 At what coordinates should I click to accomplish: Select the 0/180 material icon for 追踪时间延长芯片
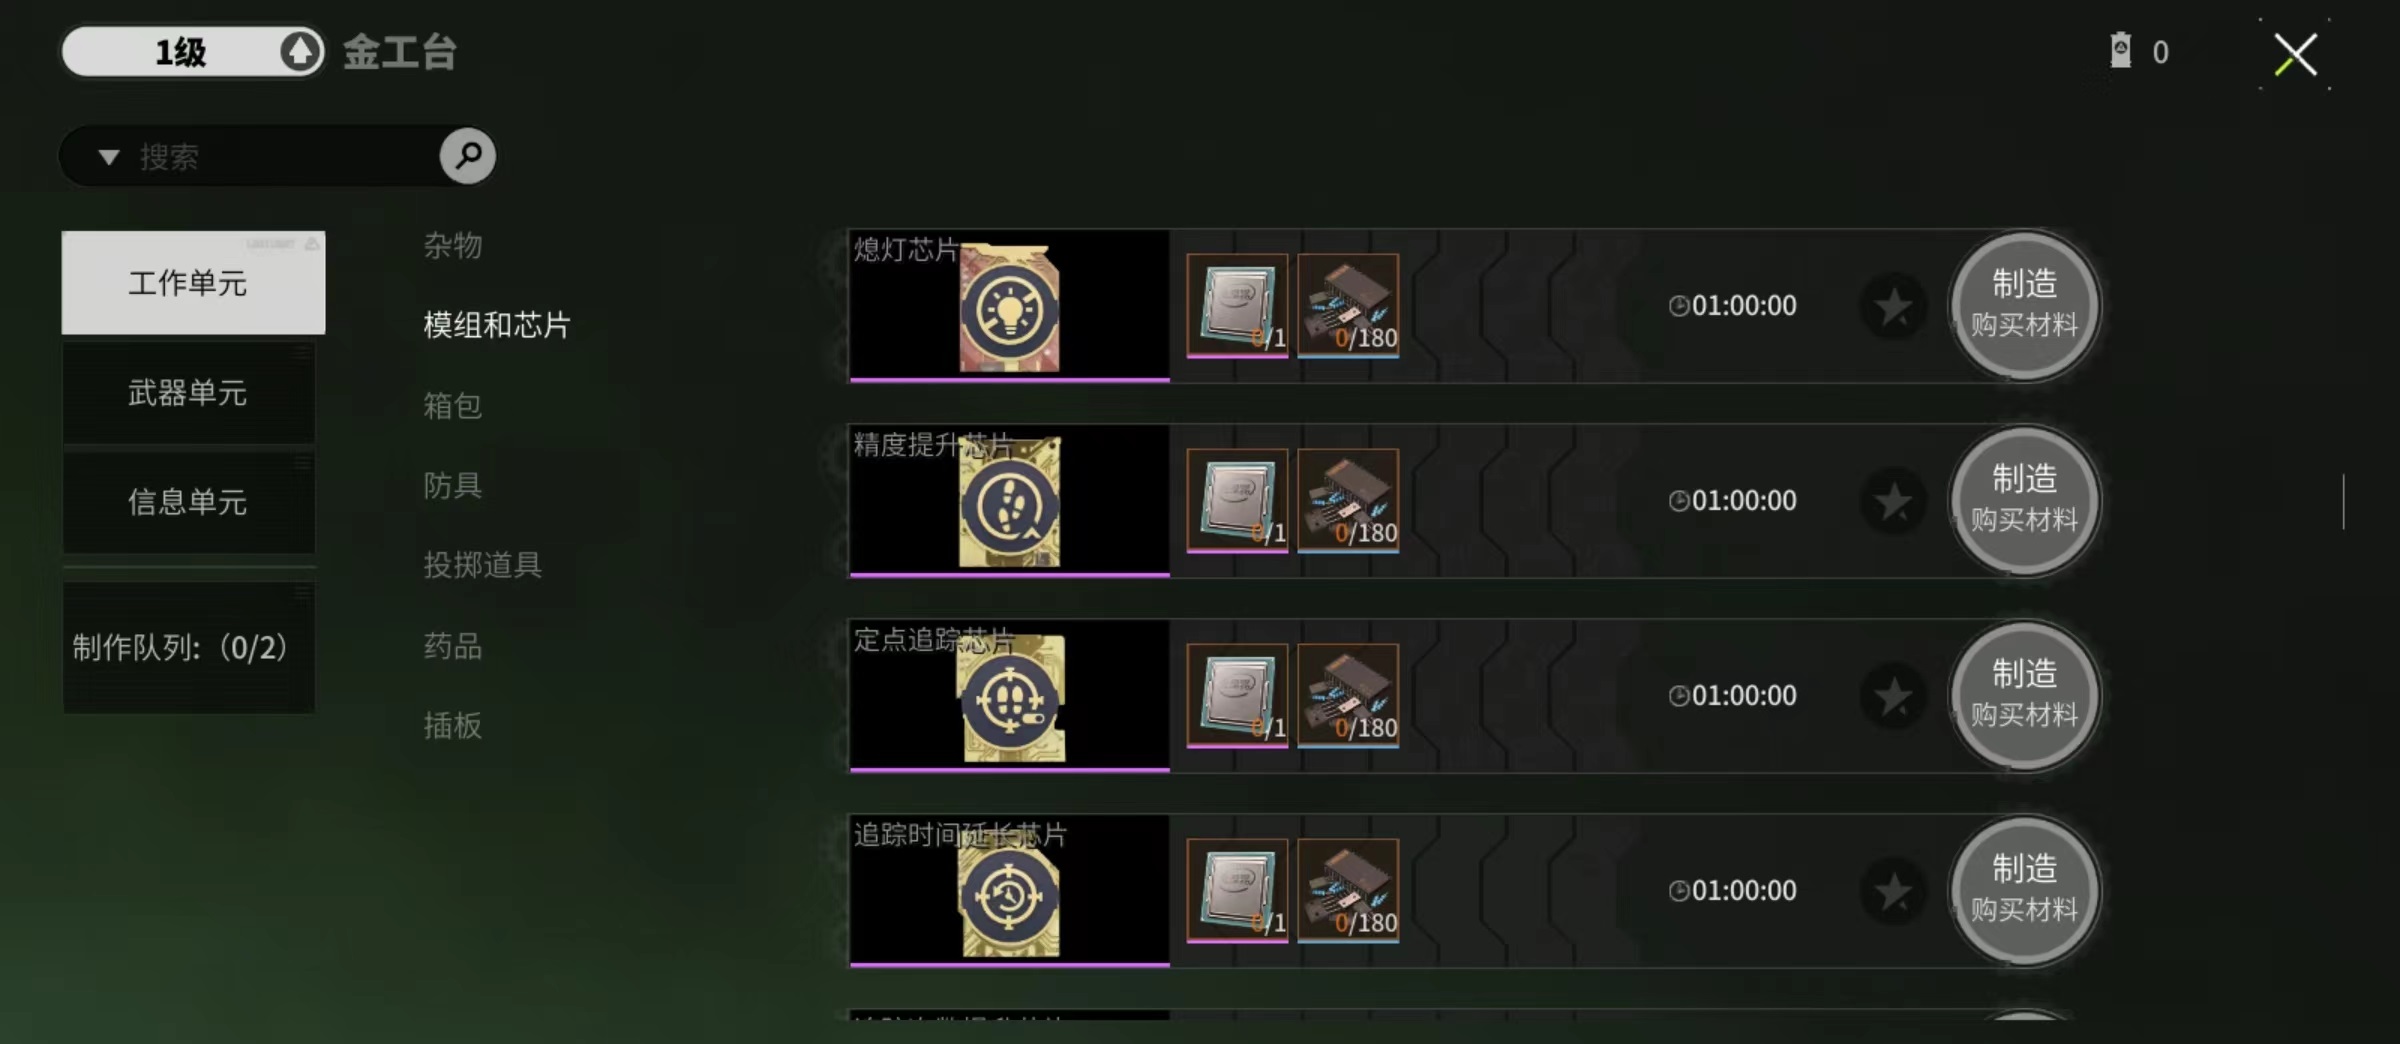click(x=1348, y=890)
